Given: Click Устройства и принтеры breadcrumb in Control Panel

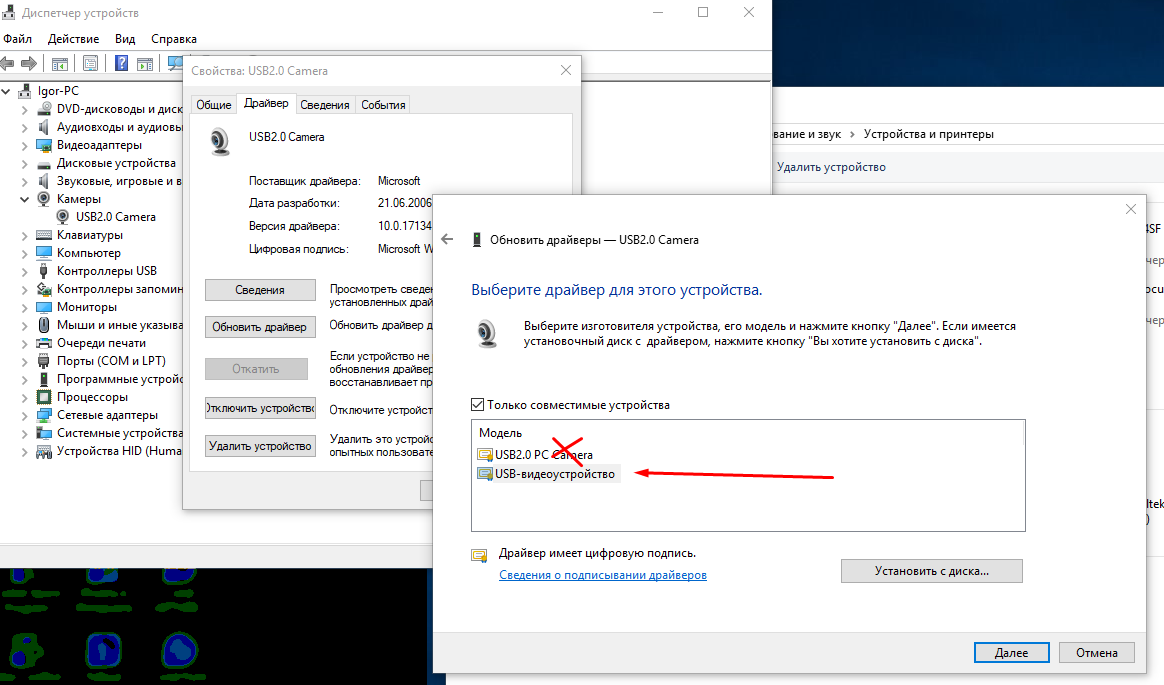Looking at the screenshot, I should click(x=928, y=134).
